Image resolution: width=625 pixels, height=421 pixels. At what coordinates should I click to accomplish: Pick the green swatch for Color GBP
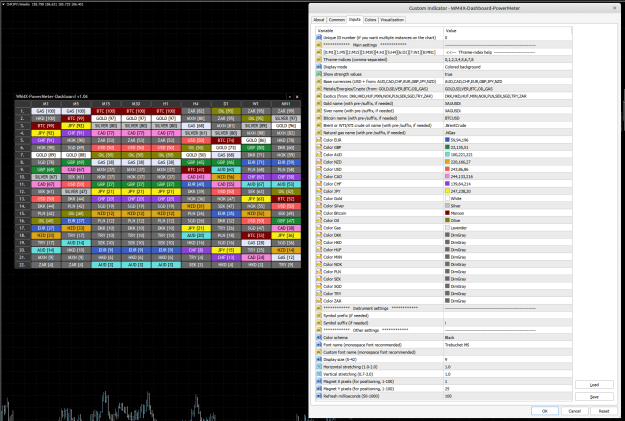click(447, 147)
